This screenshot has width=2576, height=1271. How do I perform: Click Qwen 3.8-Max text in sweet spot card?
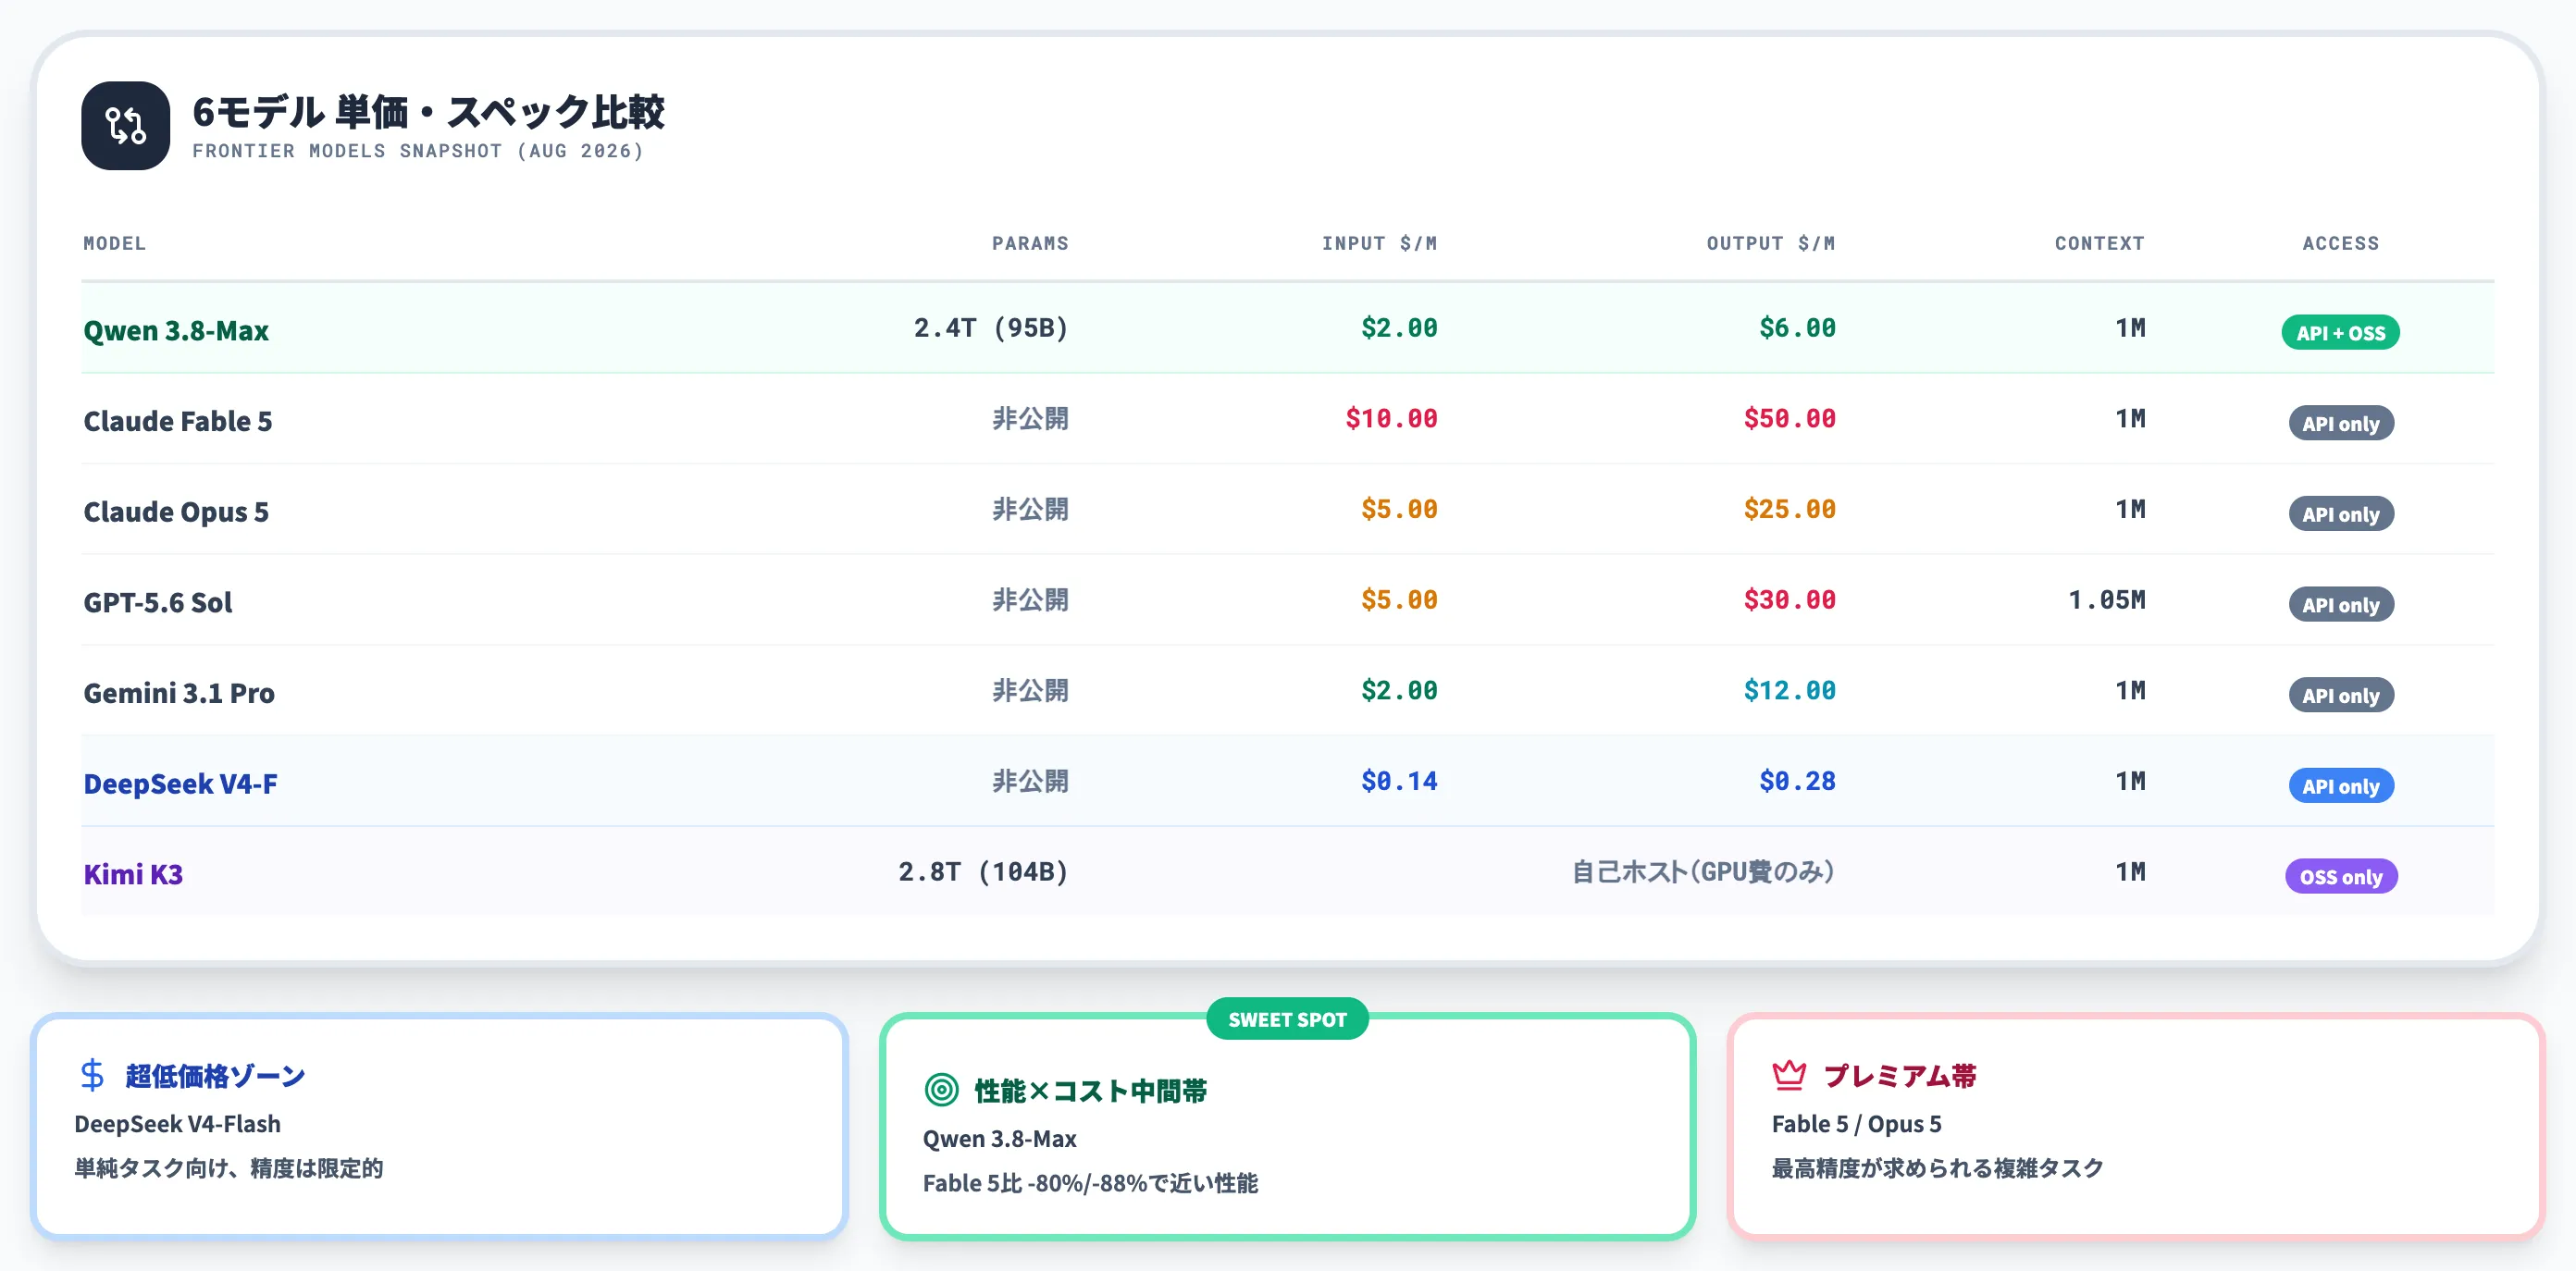point(999,1139)
